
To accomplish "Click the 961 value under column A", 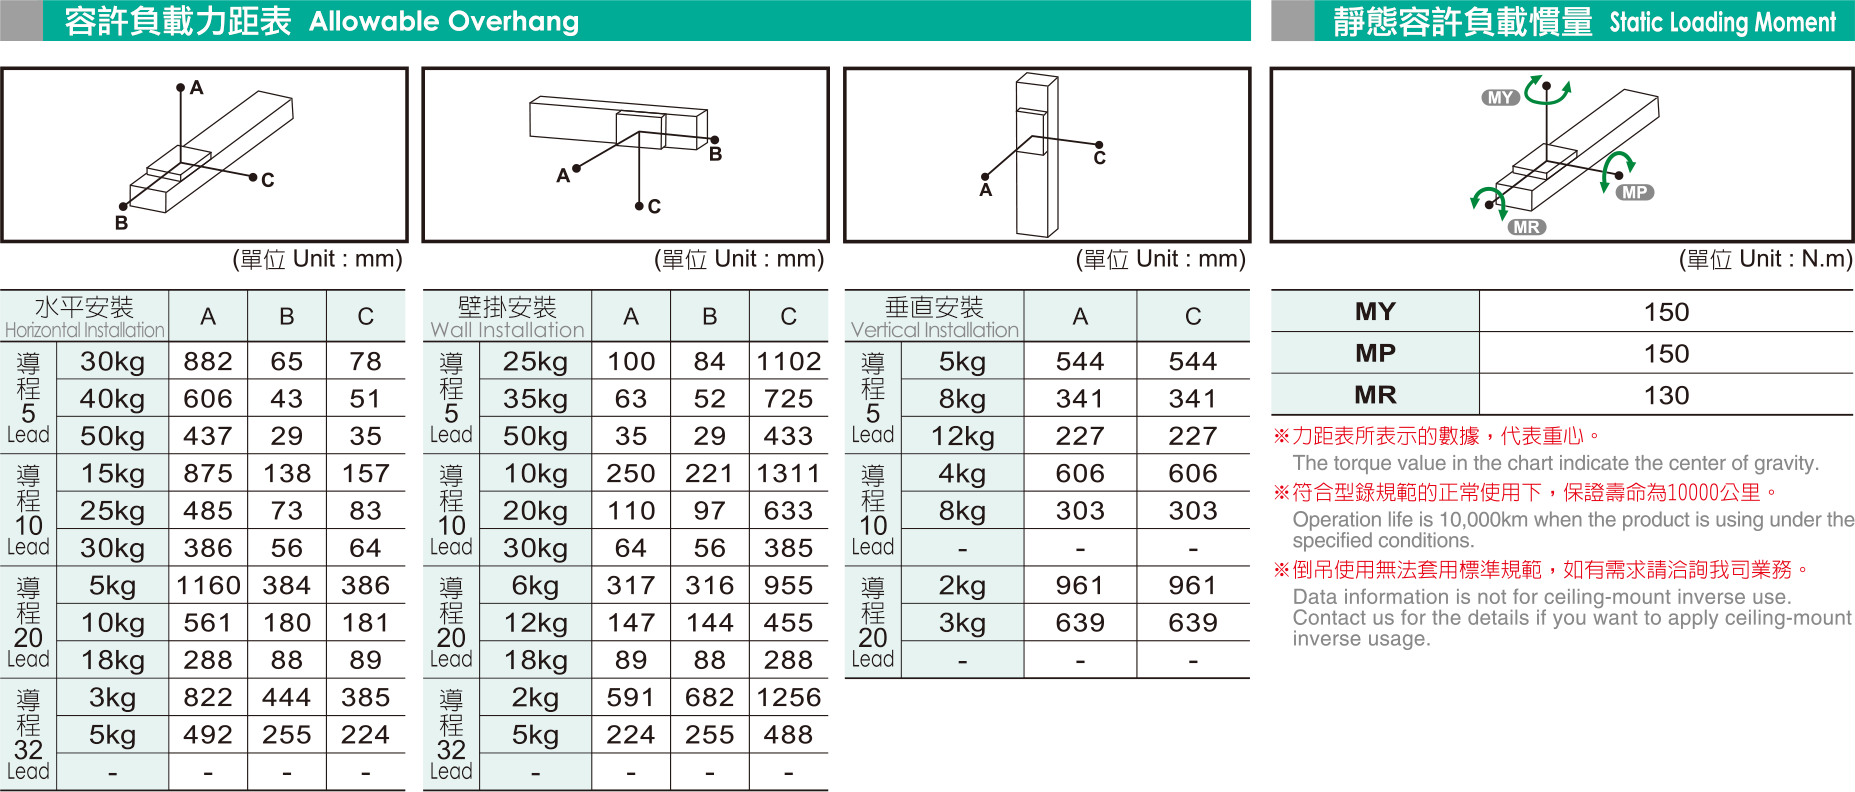I will (1080, 585).
